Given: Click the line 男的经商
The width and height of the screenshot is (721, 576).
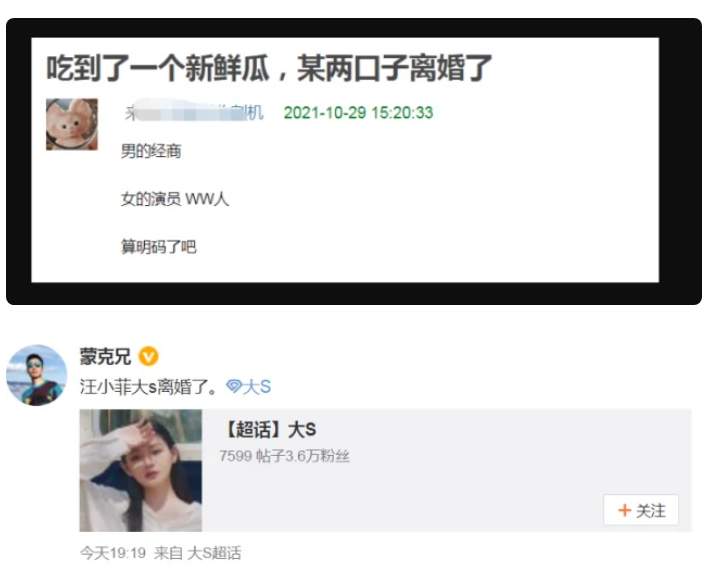Looking at the screenshot, I should (151, 151).
